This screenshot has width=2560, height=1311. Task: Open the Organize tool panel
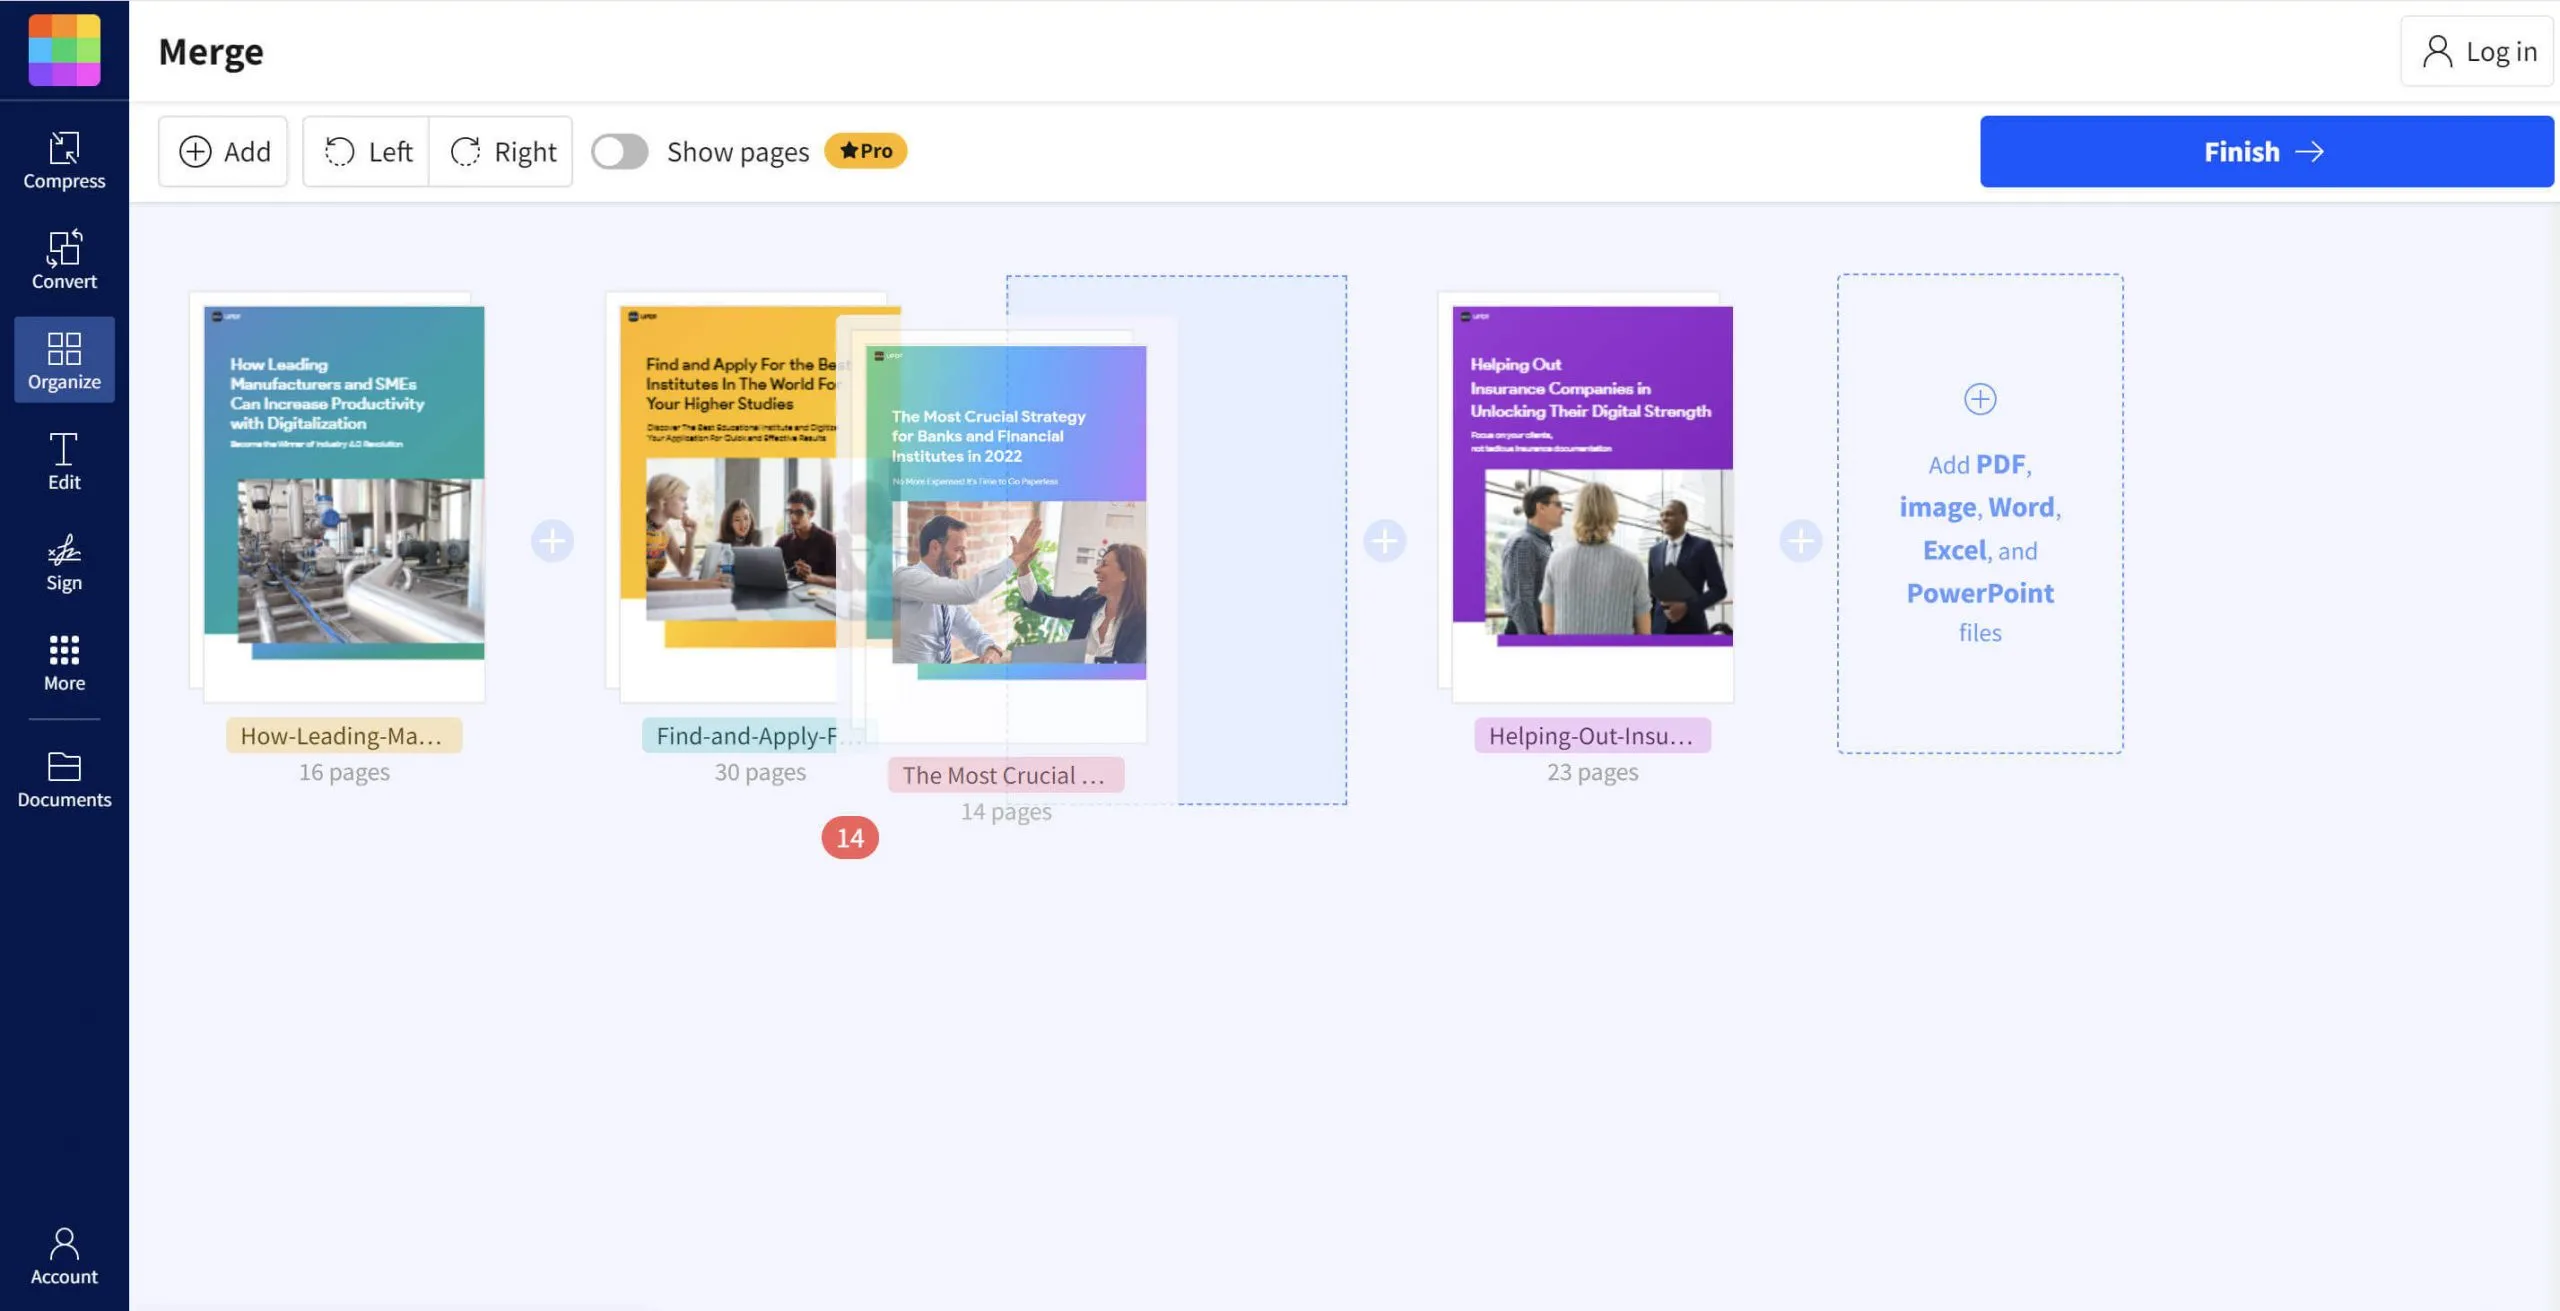point(64,358)
